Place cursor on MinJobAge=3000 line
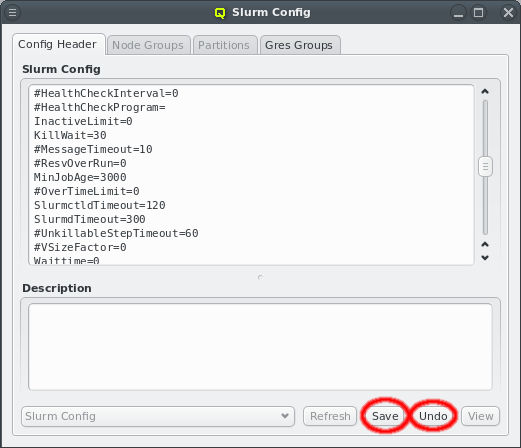The width and height of the screenshot is (521, 448). pyautogui.click(x=80, y=177)
